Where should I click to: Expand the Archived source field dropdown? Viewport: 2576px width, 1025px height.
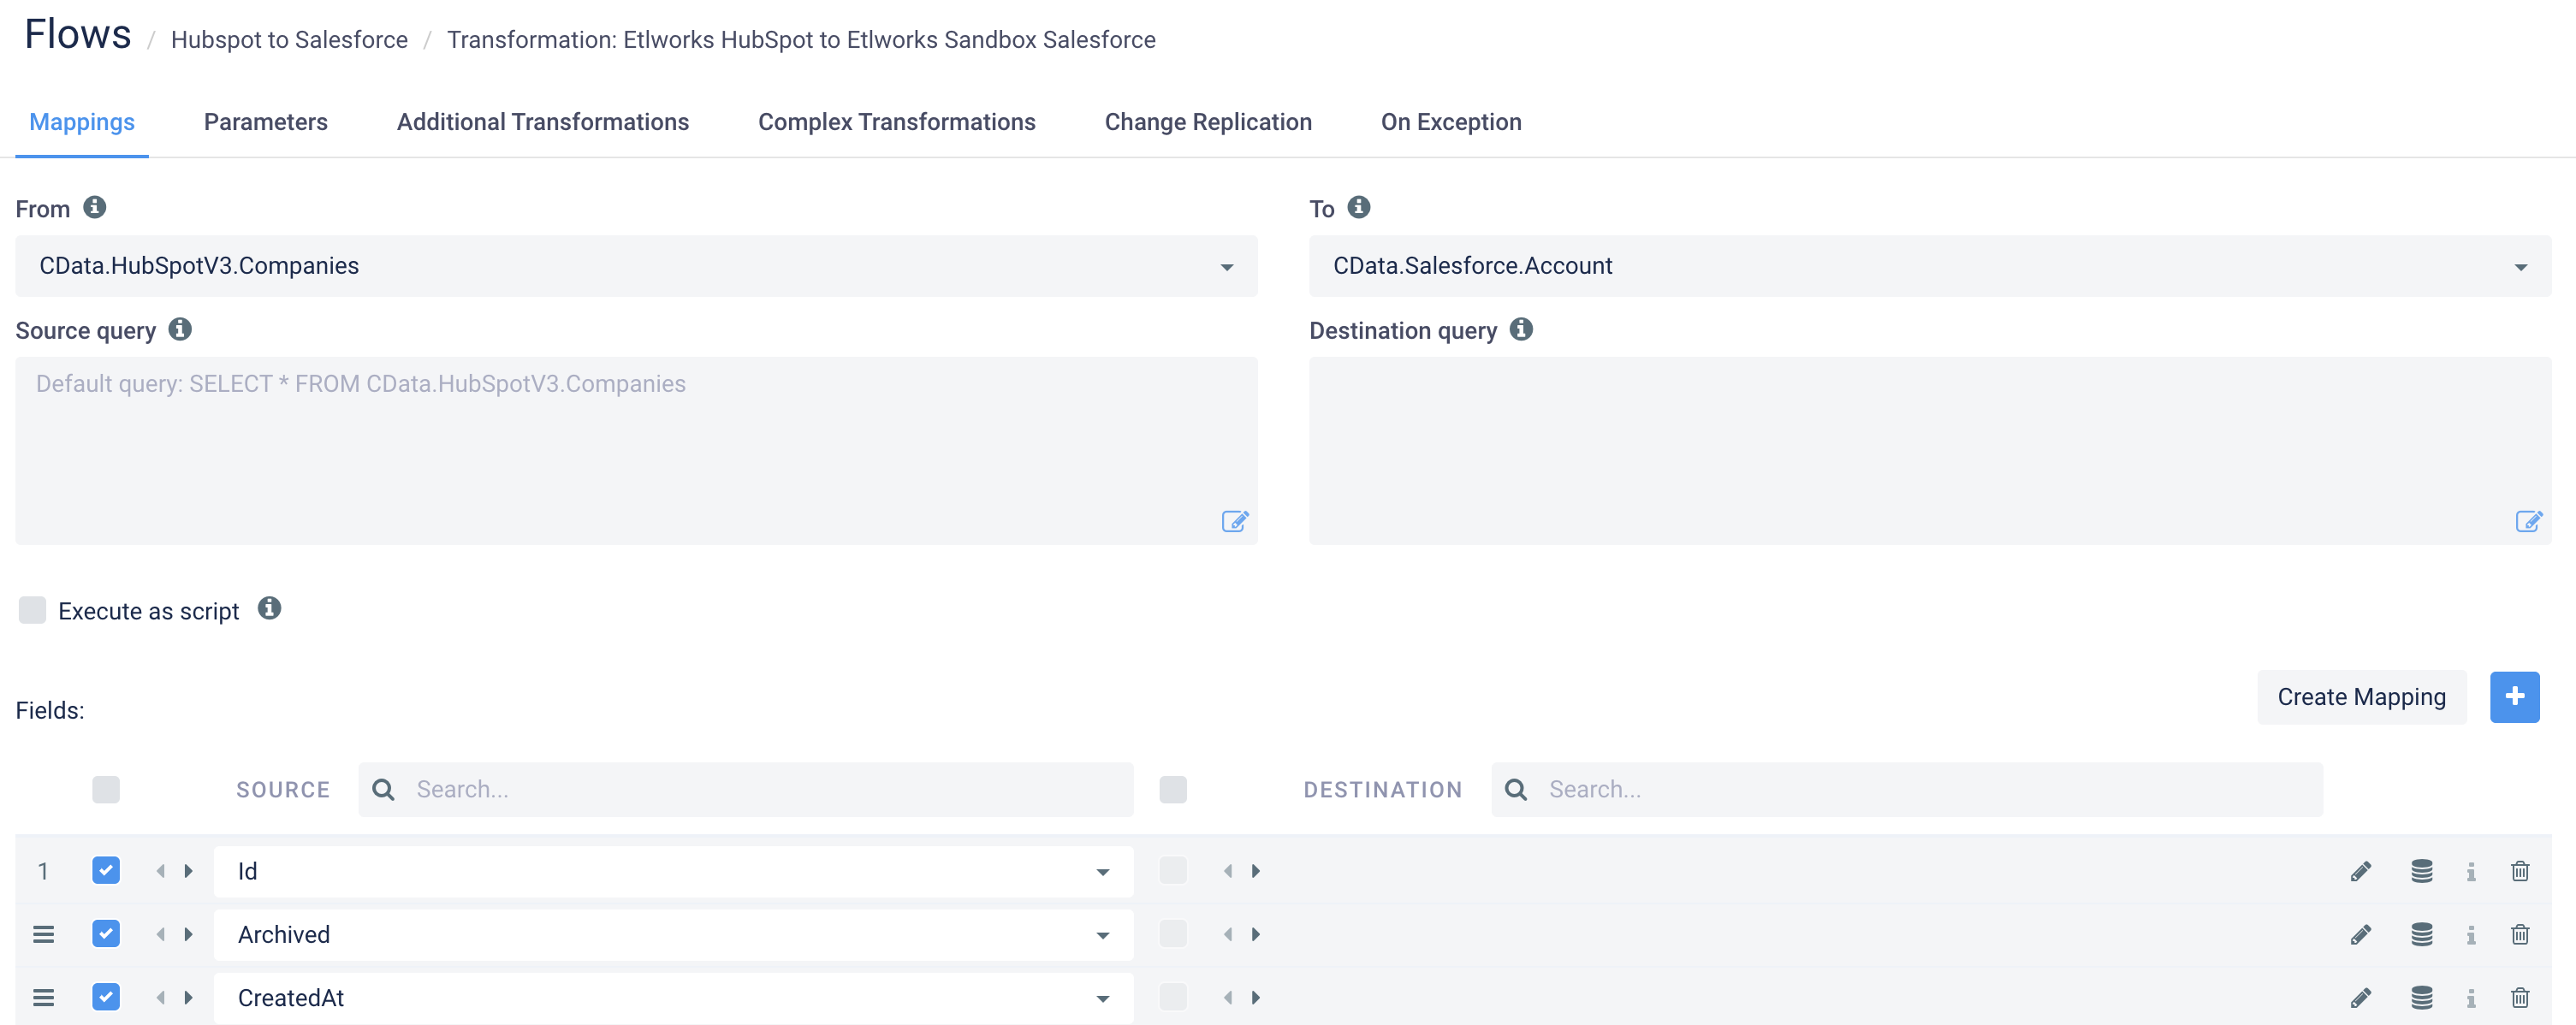pyautogui.click(x=673, y=935)
